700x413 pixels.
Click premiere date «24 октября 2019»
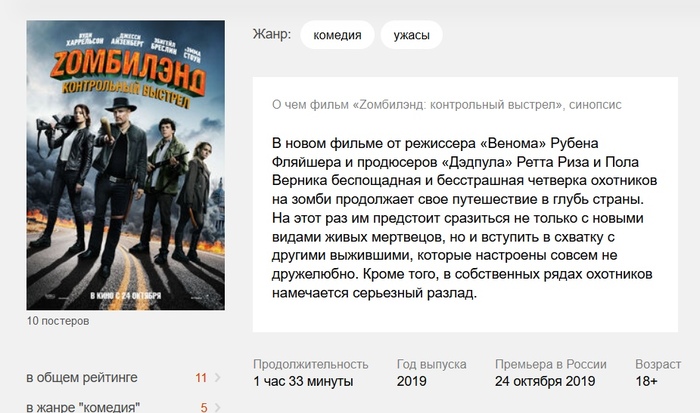coord(545,381)
